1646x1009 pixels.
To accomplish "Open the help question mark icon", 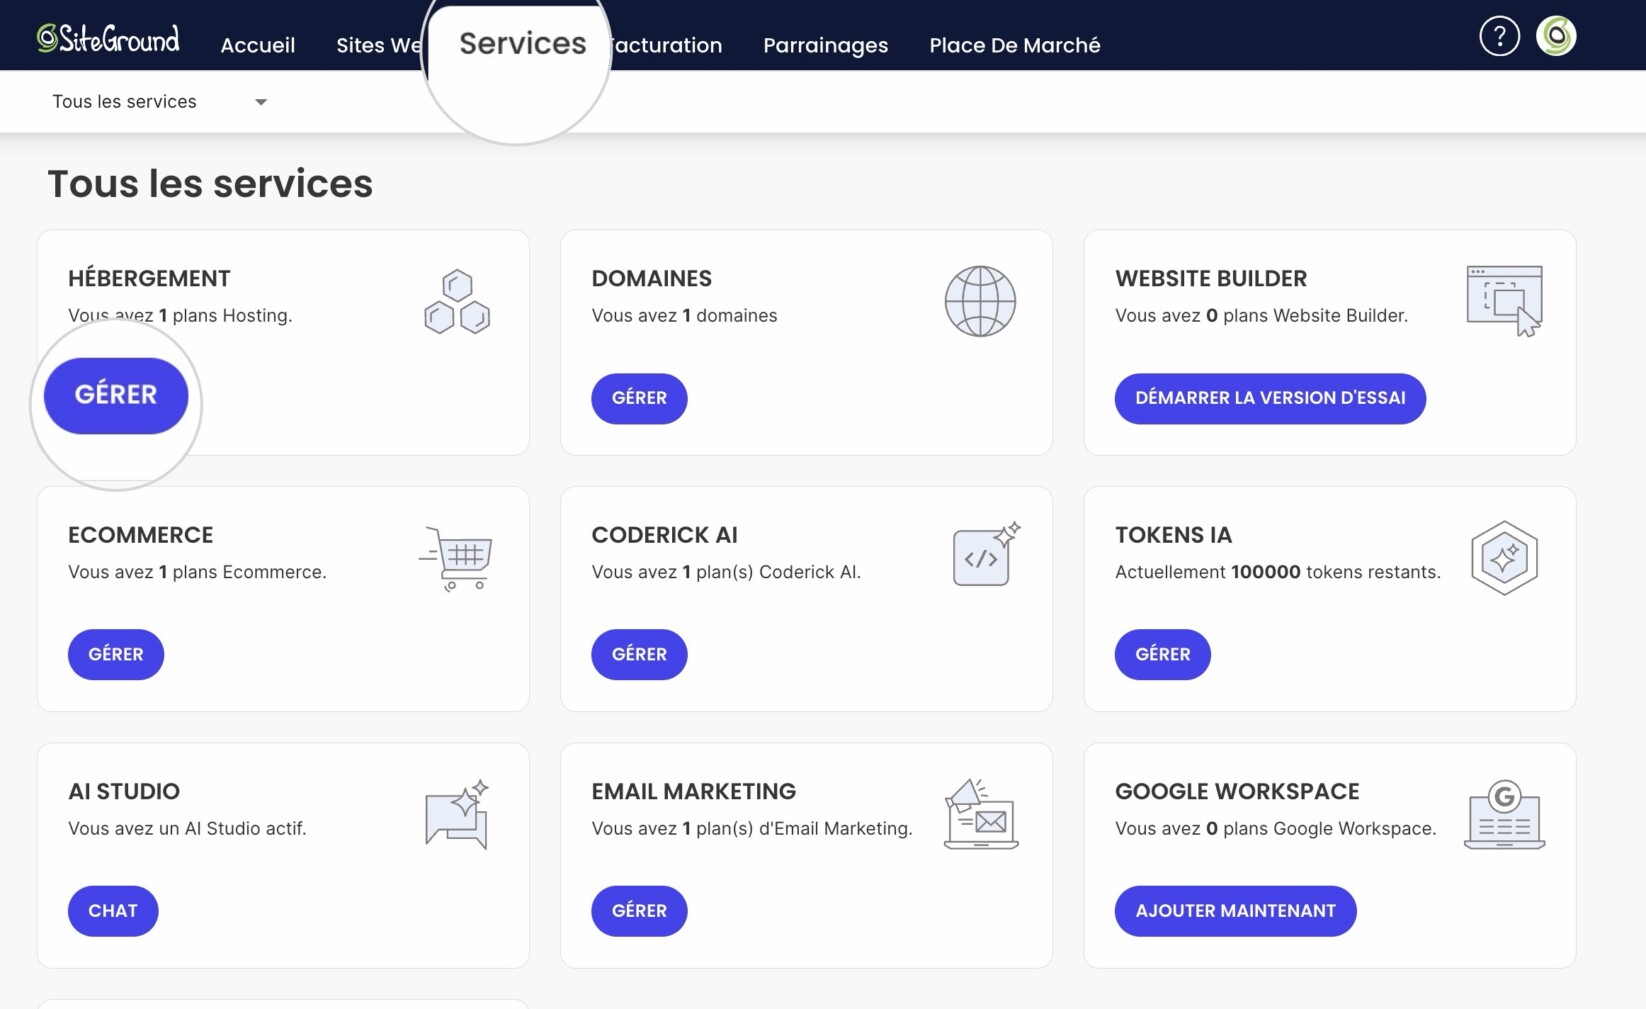I will pyautogui.click(x=1499, y=37).
